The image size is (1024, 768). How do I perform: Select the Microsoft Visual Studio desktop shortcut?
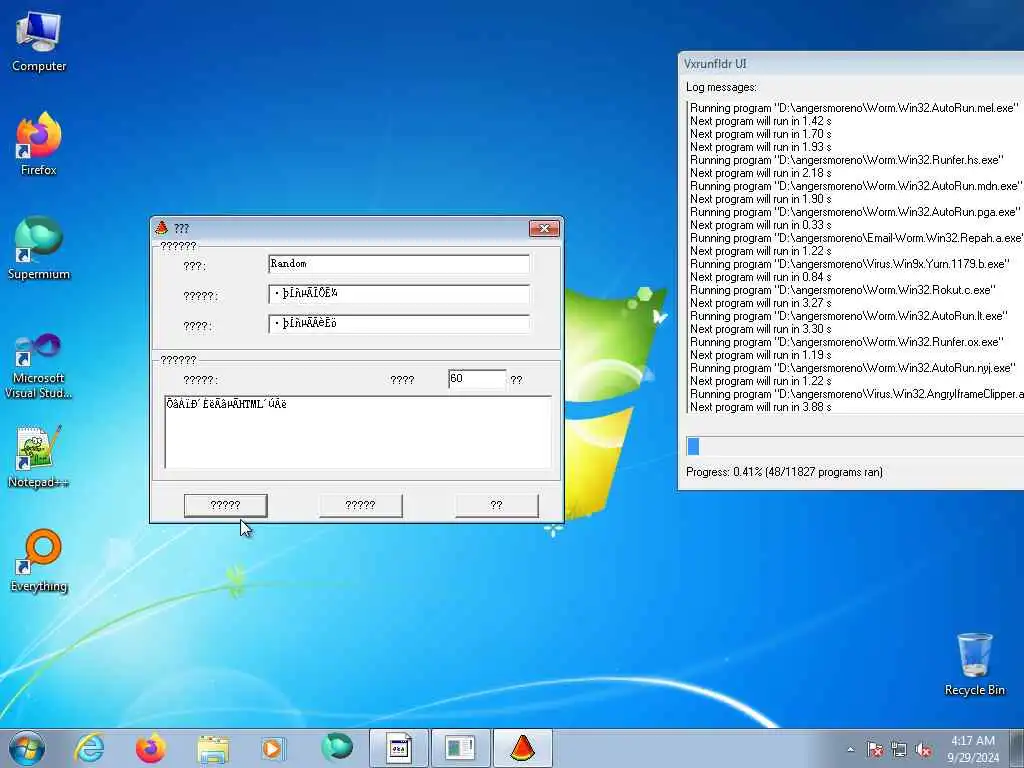coord(39,366)
